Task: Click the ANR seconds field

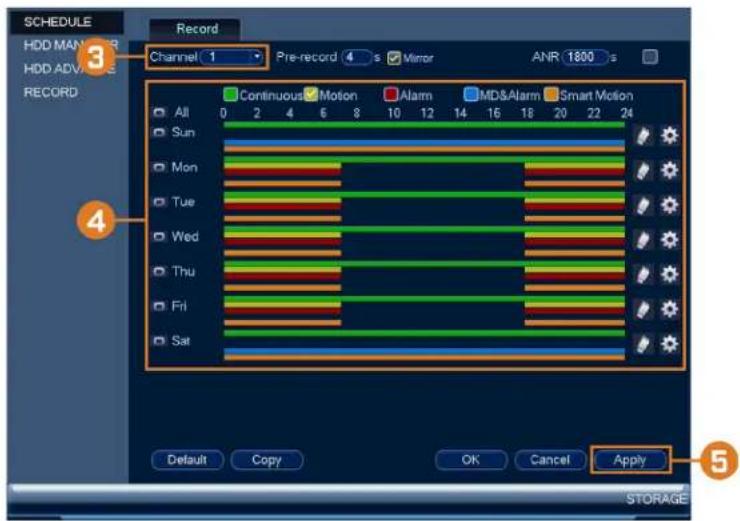Action: 585,57
